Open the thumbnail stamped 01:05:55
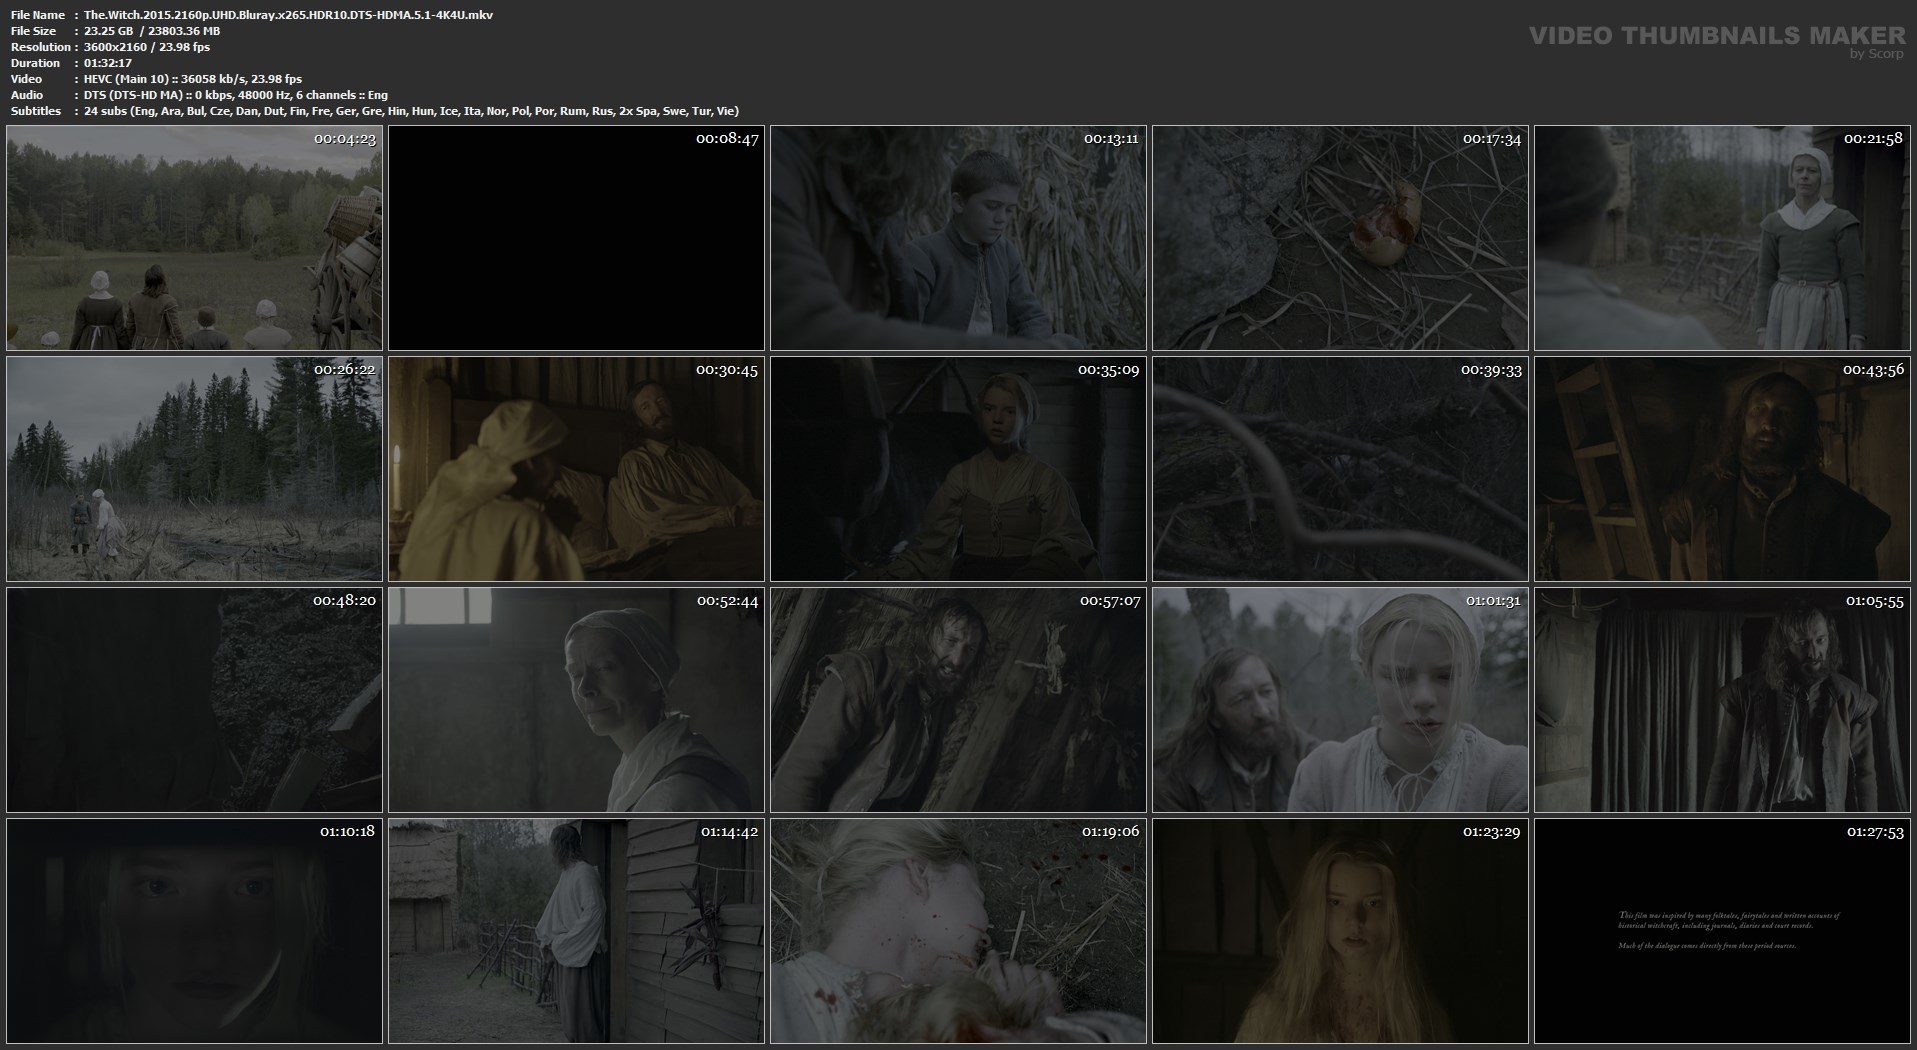The image size is (1917, 1050). [1722, 700]
